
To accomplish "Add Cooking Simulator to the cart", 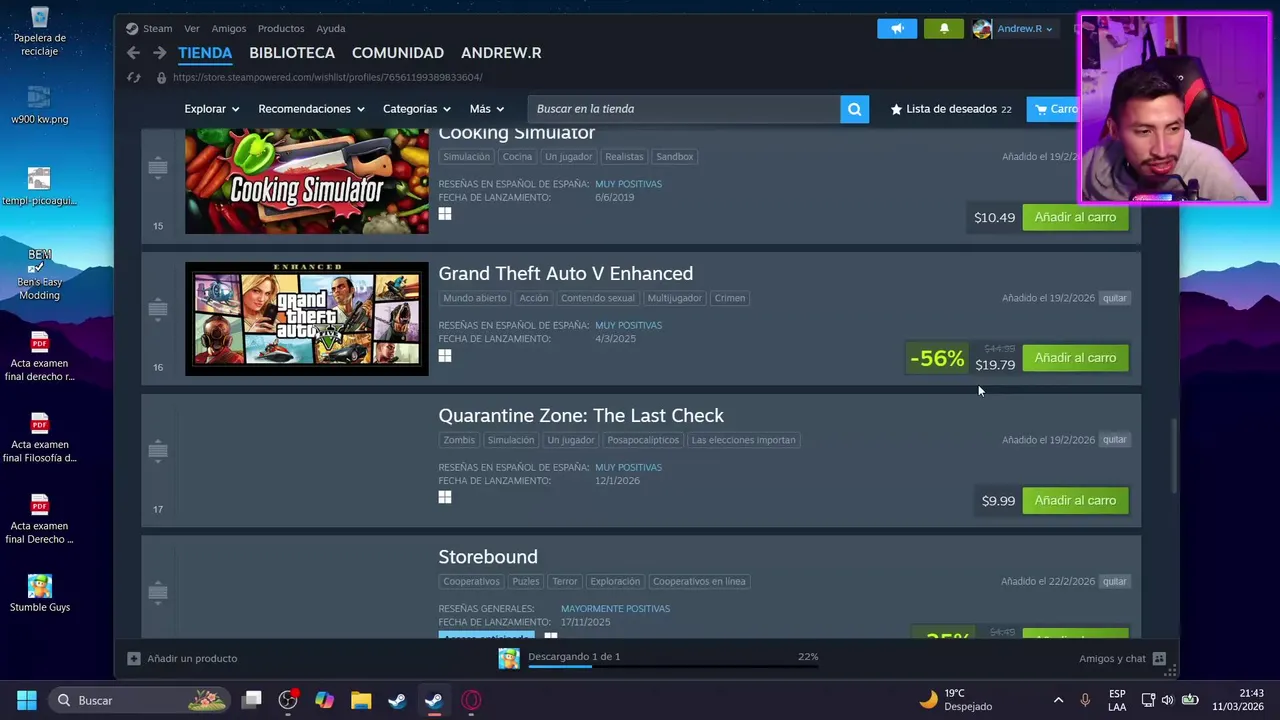I will [1075, 217].
